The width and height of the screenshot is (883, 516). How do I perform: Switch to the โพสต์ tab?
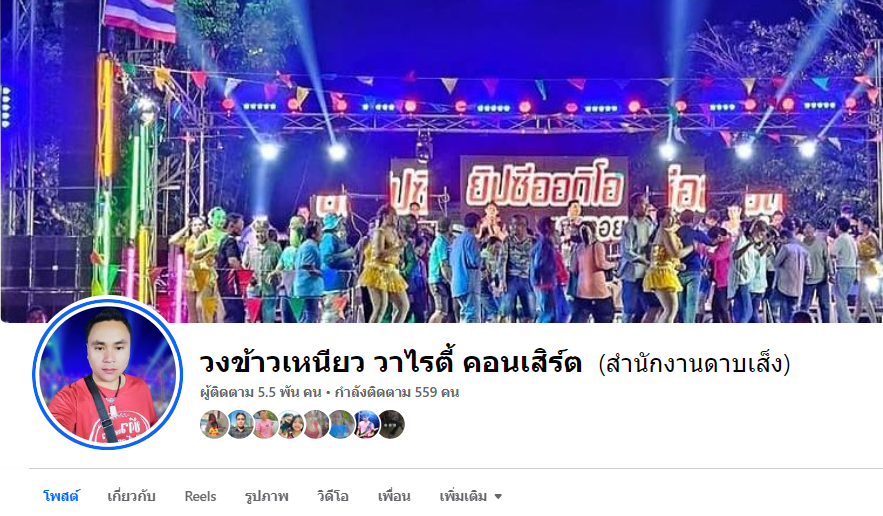point(61,496)
